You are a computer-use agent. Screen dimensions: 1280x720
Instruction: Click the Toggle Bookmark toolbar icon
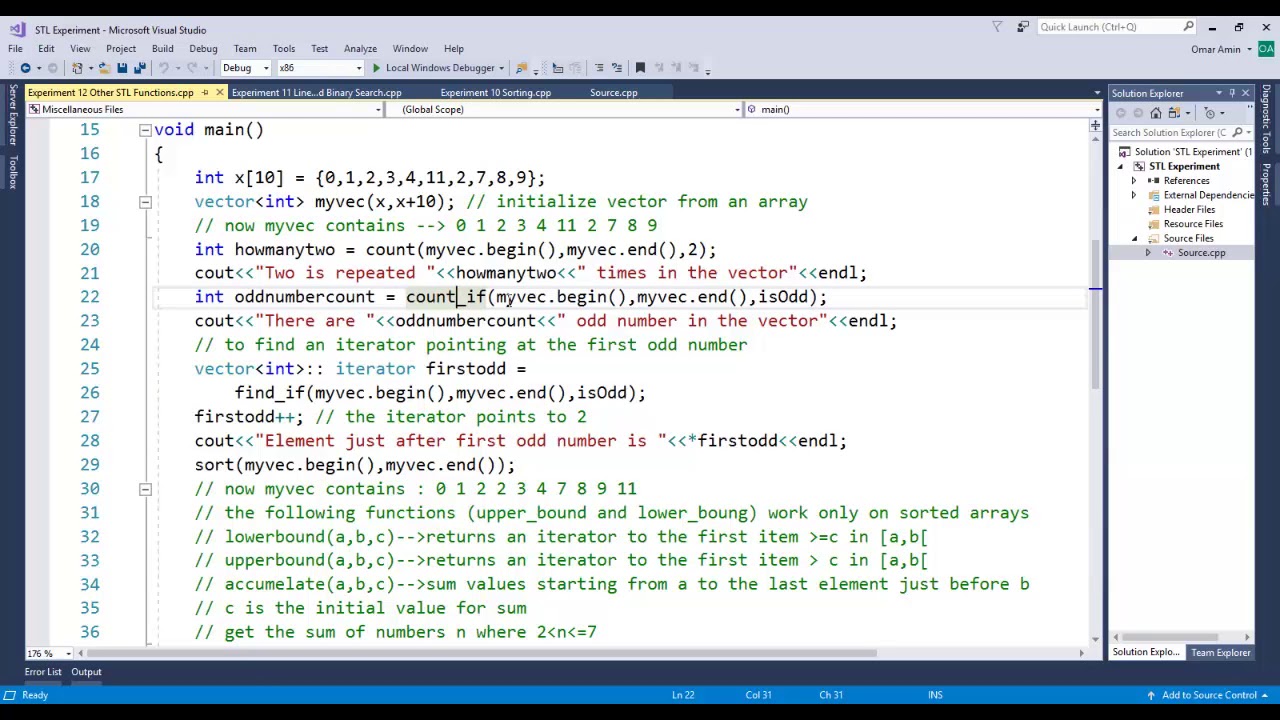coord(640,68)
